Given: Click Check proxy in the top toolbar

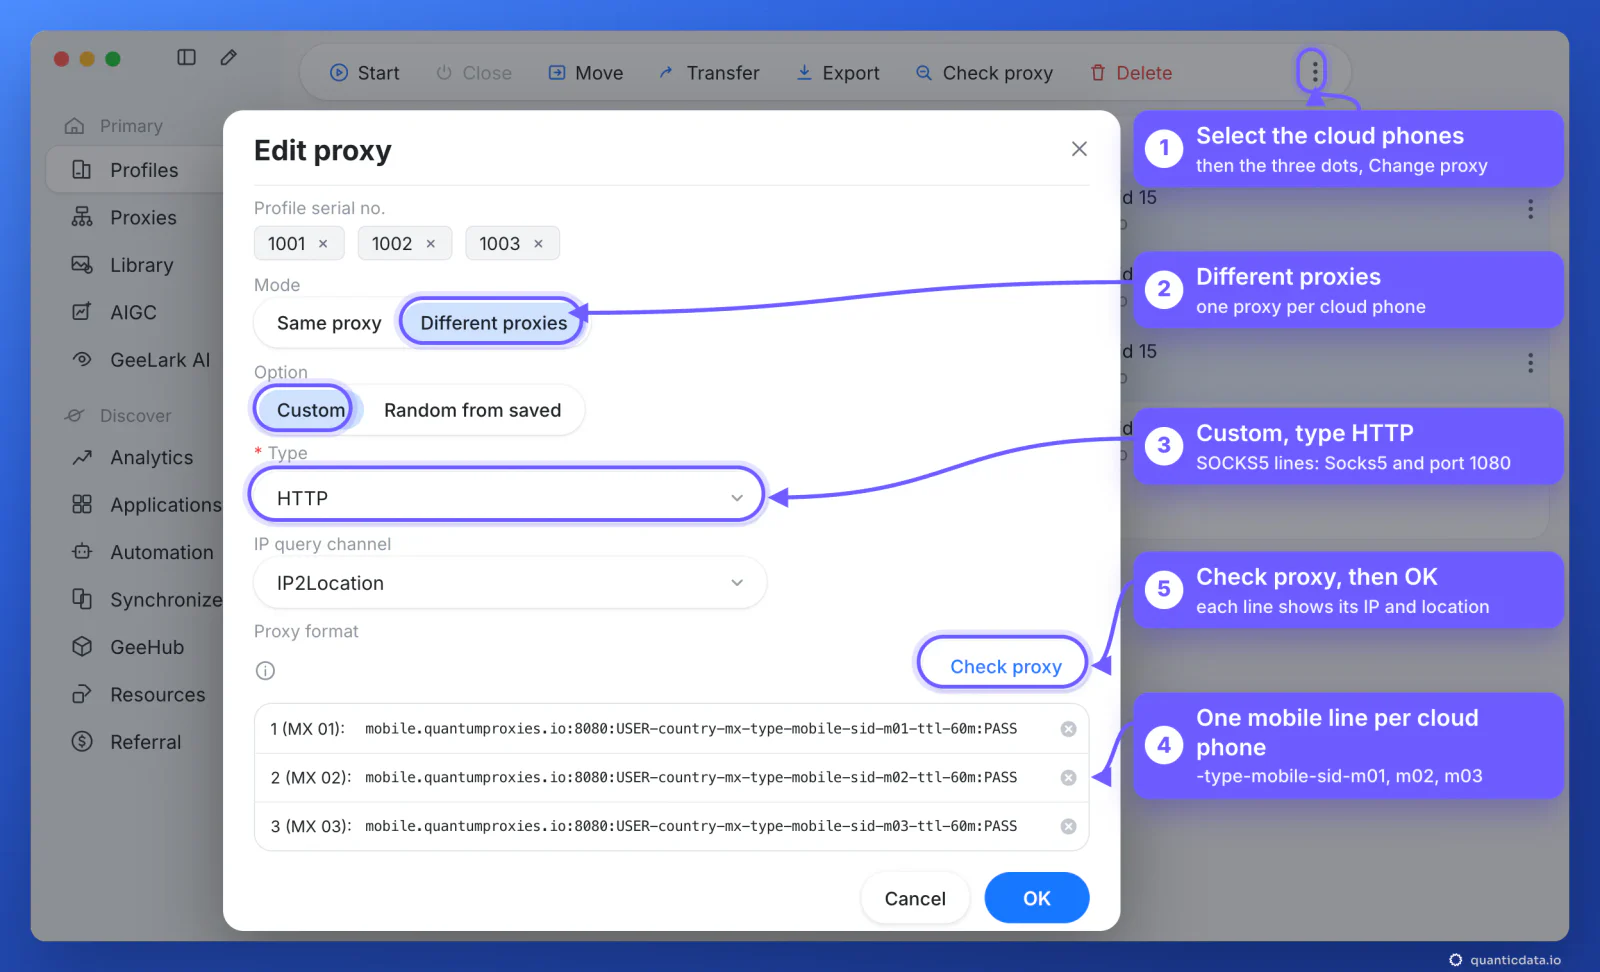Looking at the screenshot, I should coord(985,73).
